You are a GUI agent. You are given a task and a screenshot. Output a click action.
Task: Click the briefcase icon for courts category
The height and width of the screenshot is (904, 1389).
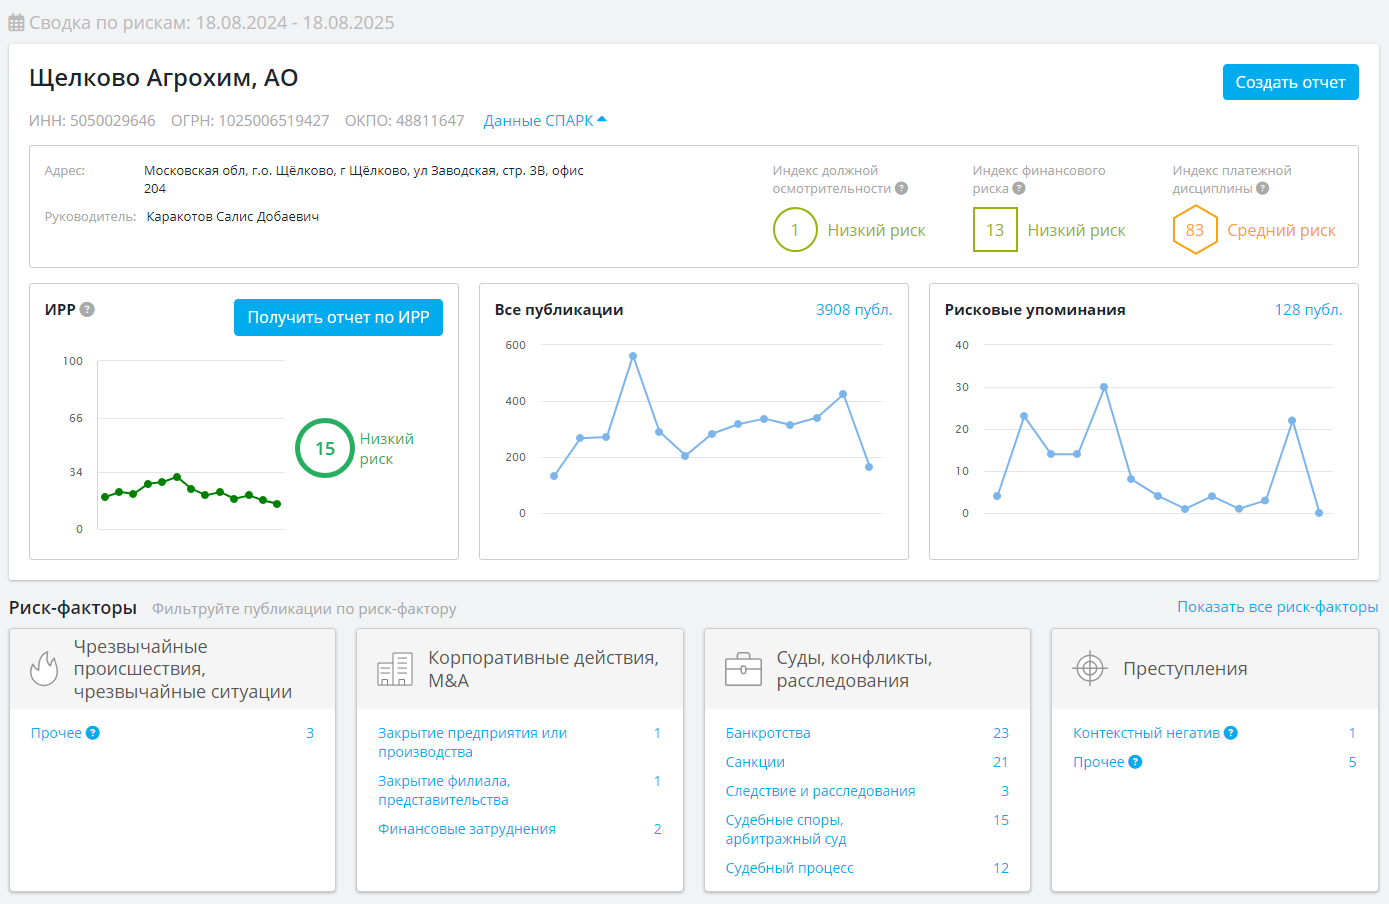point(743,669)
